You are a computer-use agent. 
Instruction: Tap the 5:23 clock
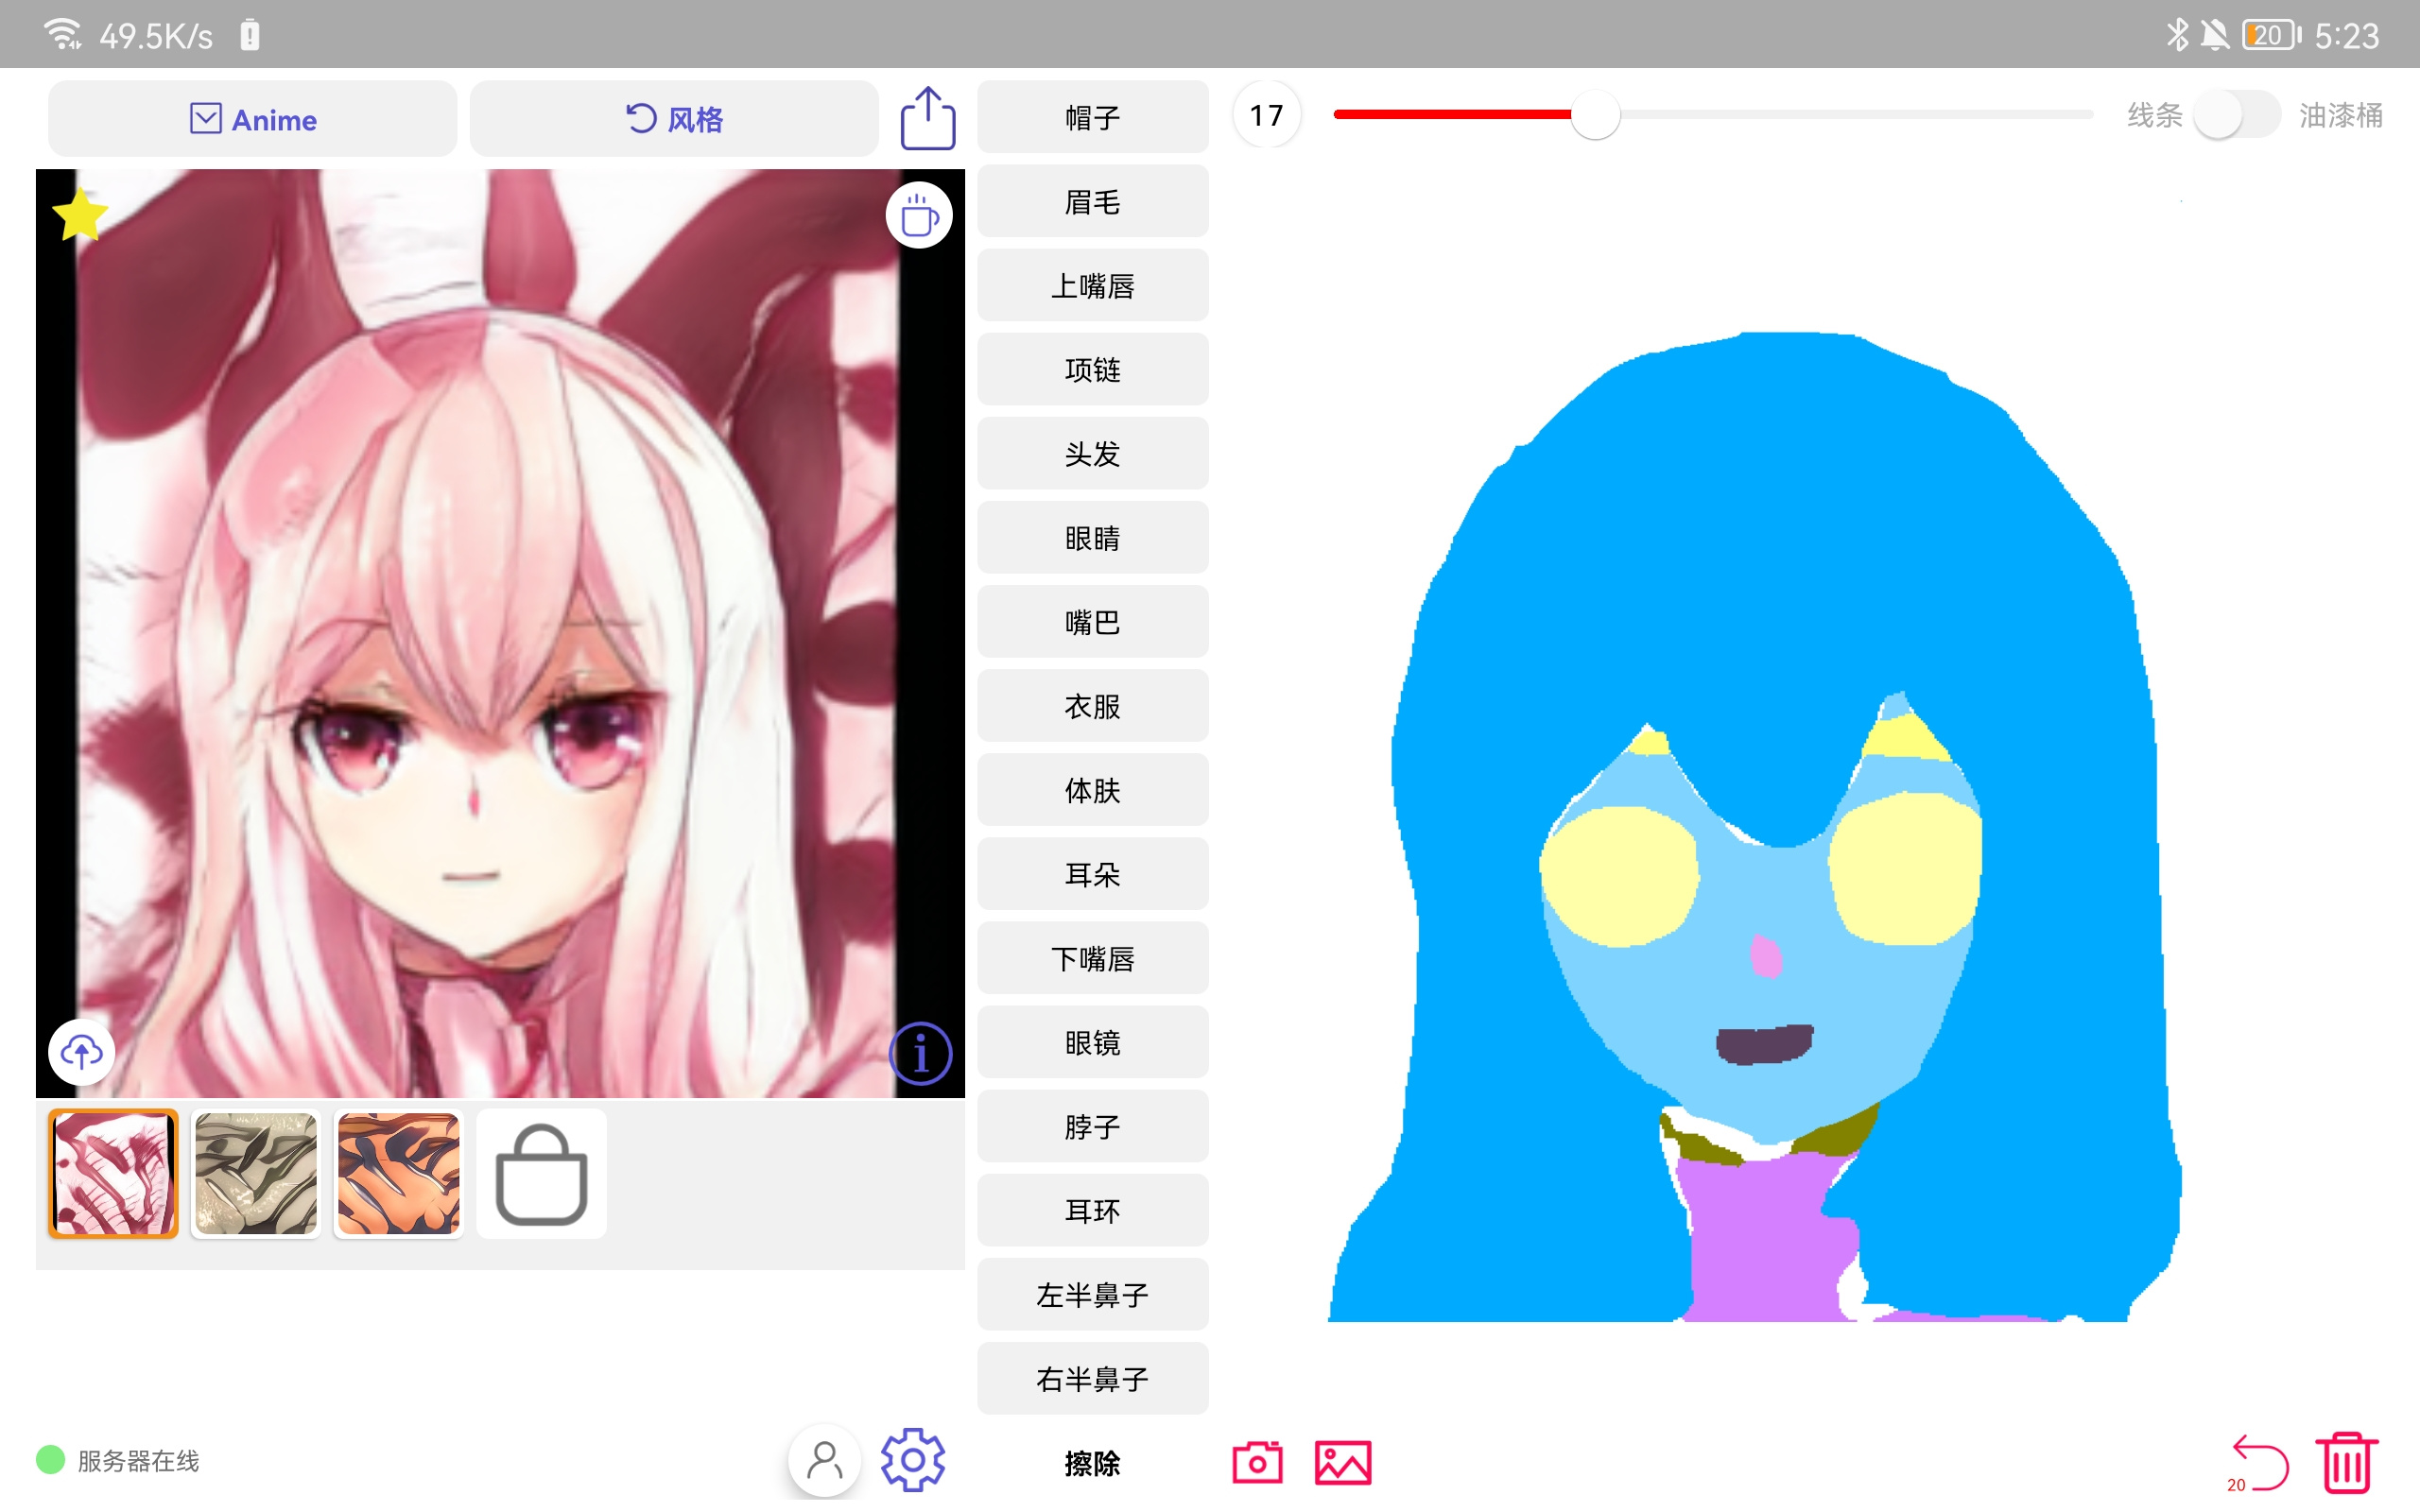click(x=2346, y=36)
